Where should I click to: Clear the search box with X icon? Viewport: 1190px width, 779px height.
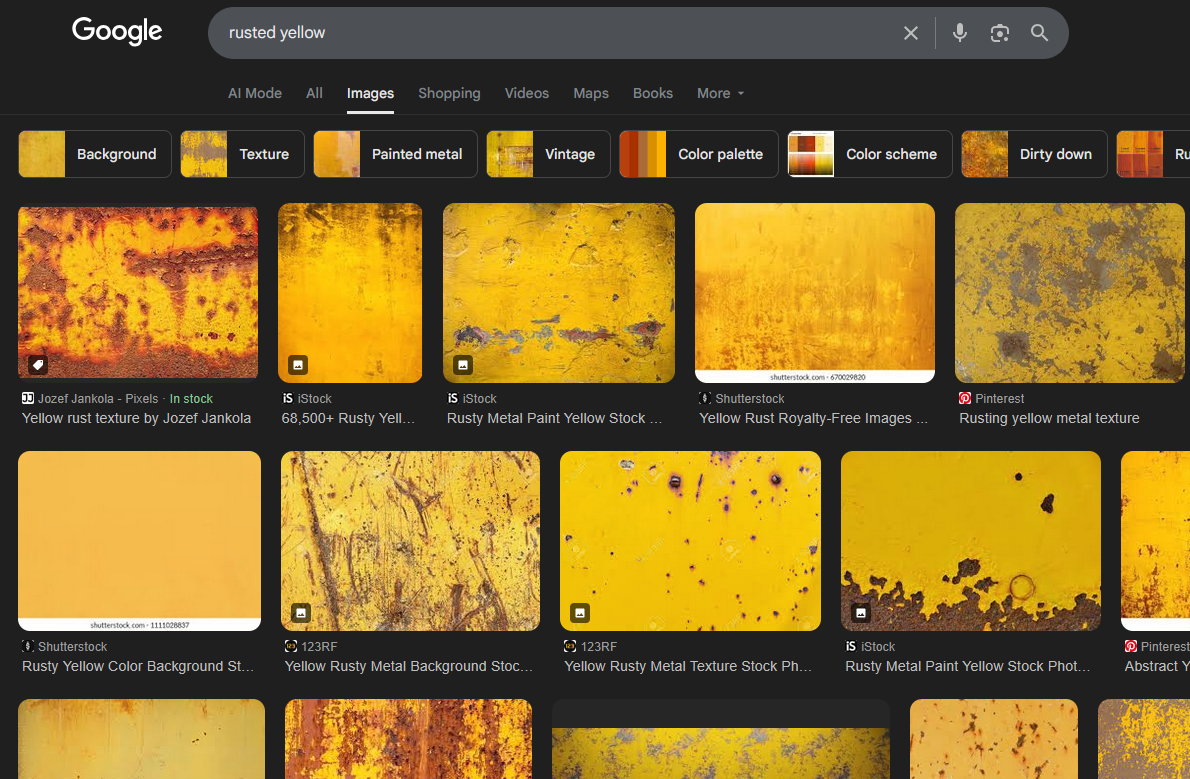pyautogui.click(x=910, y=33)
